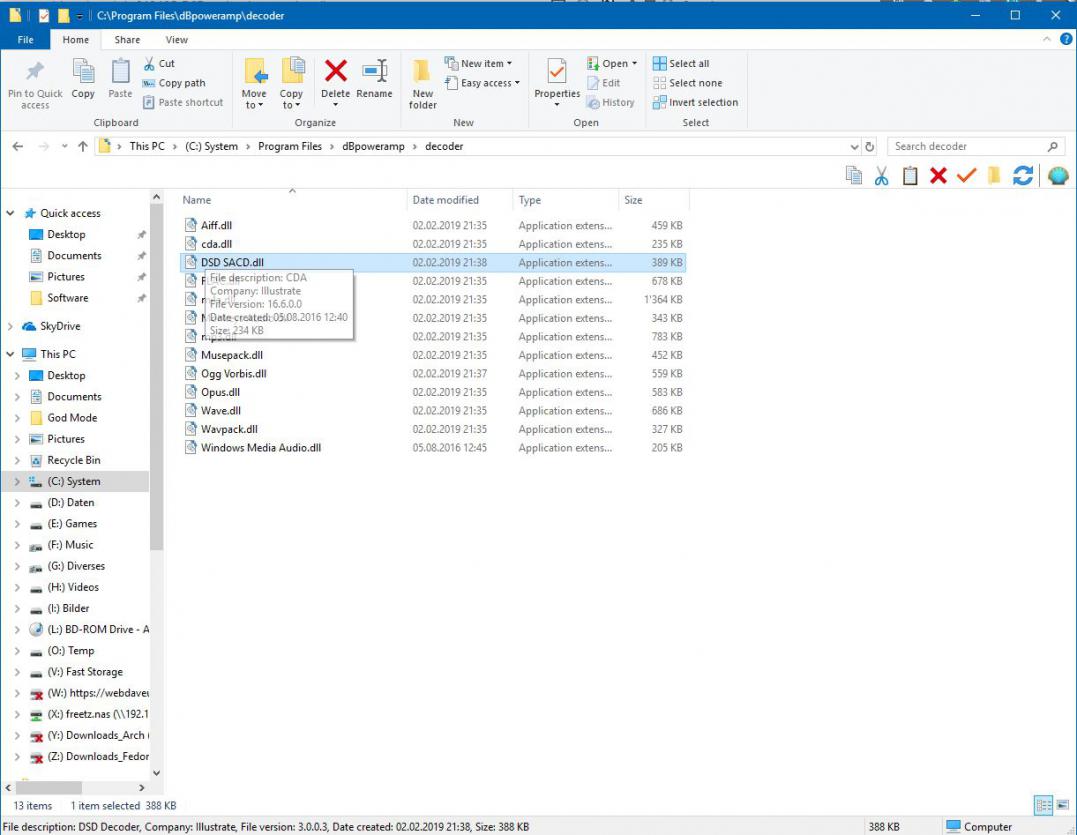Expand the (D:) Daten drive tree
Viewport: 1077px width, 835px height.
[17, 503]
